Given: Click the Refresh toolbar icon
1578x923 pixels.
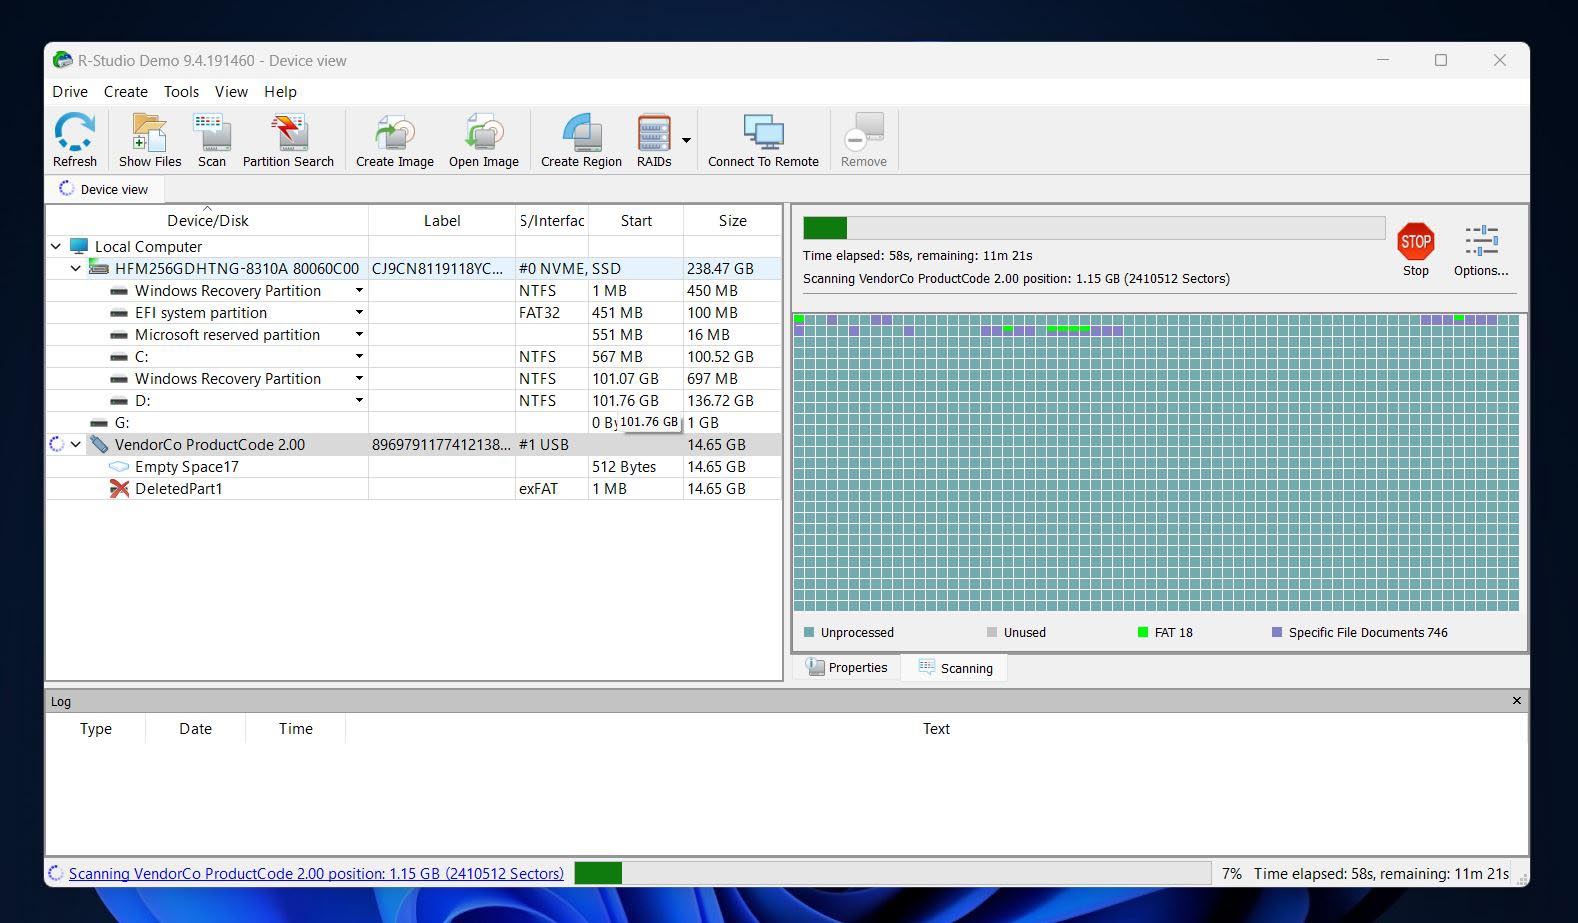Looking at the screenshot, I should (75, 132).
